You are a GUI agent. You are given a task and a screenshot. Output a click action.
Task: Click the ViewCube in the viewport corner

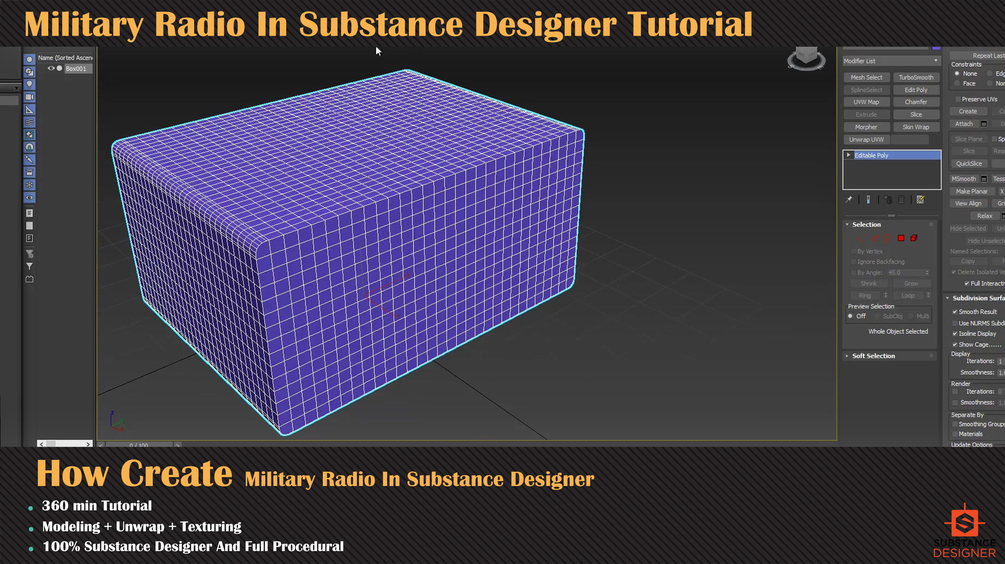click(x=806, y=58)
